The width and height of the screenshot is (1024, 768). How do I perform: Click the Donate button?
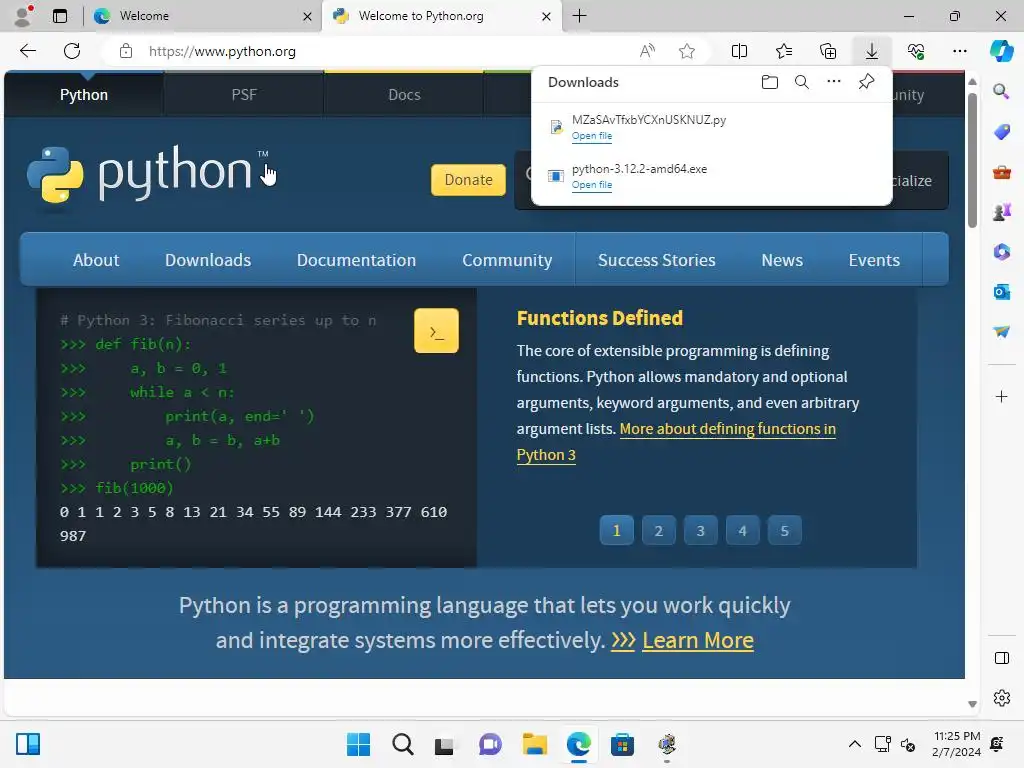(x=468, y=180)
